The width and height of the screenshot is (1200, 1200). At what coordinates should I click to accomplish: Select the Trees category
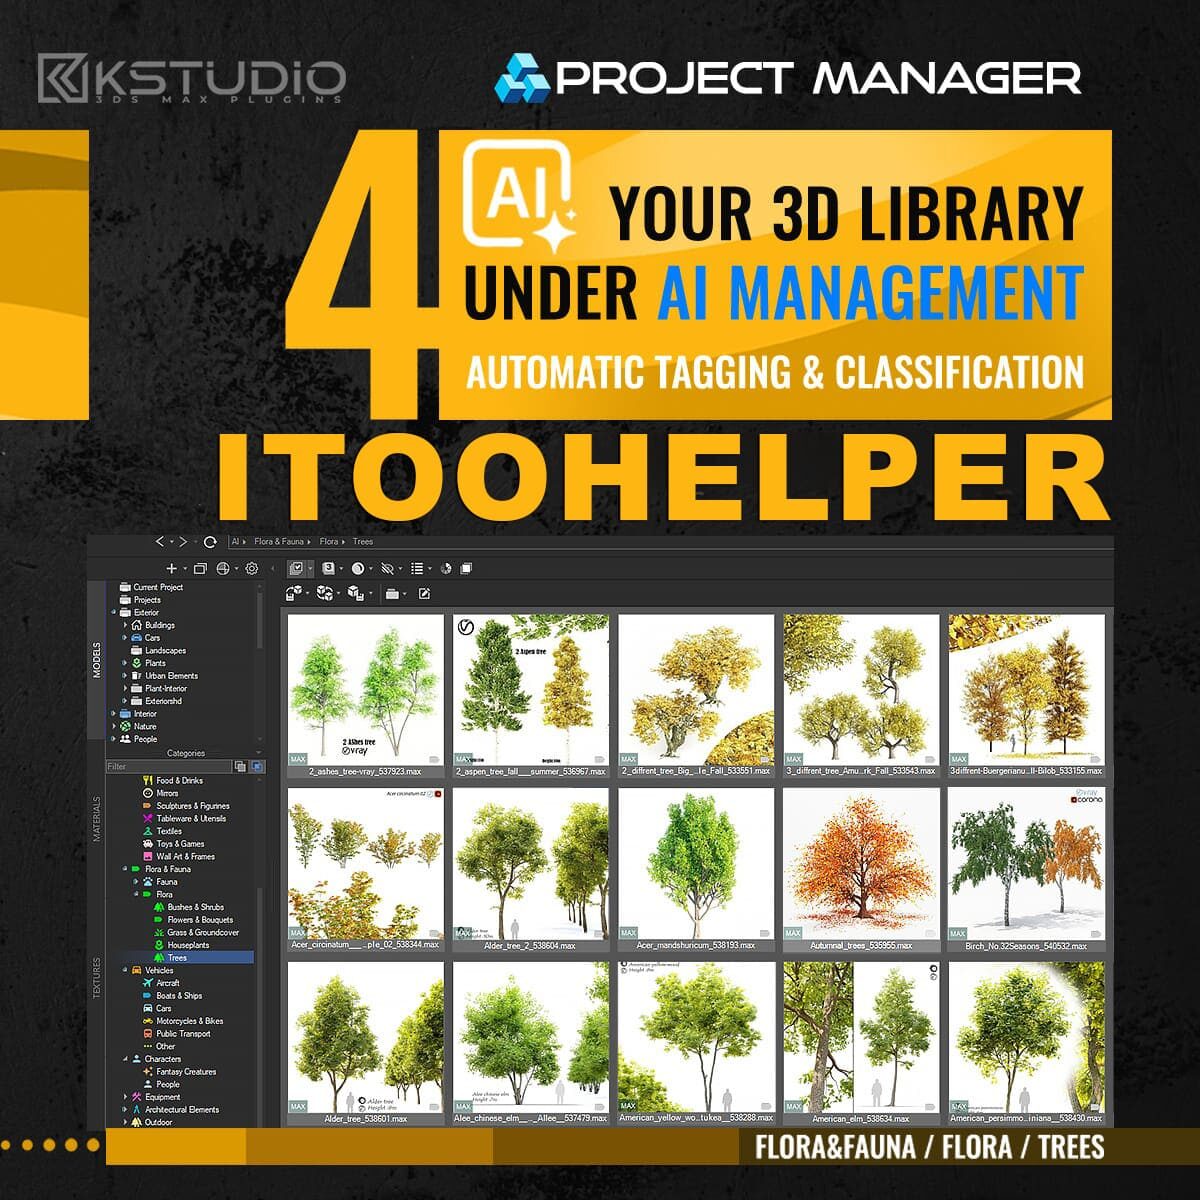point(177,958)
